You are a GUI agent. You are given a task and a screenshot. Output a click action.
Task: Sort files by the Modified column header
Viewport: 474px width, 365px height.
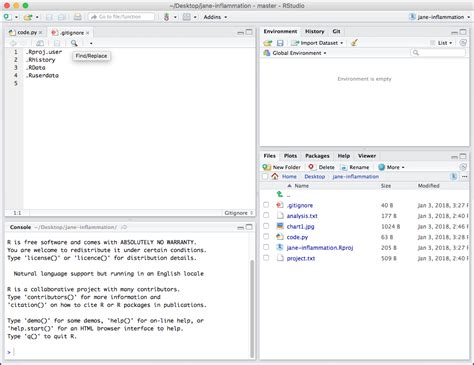pyautogui.click(x=428, y=186)
